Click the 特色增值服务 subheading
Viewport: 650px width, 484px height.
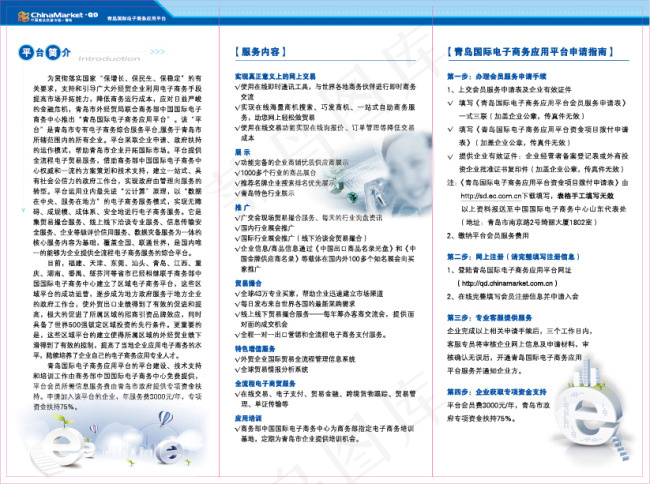(x=255, y=349)
